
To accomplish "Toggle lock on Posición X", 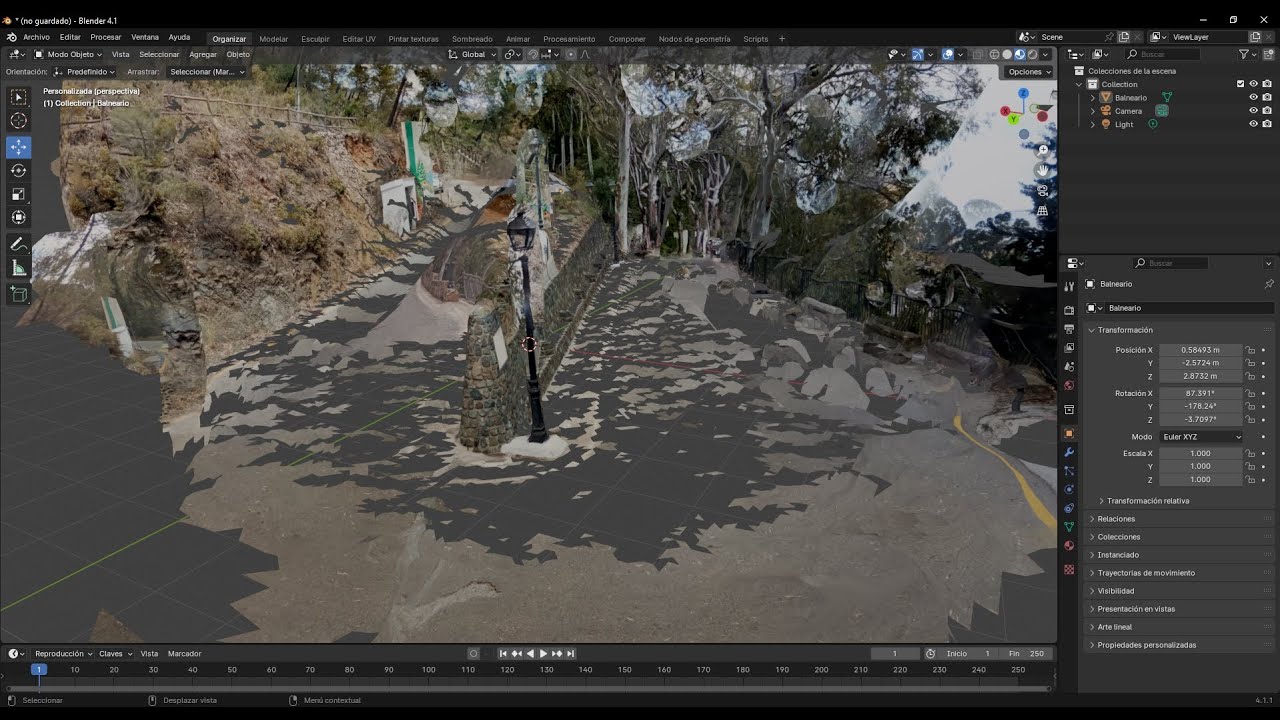I will pyautogui.click(x=1250, y=350).
